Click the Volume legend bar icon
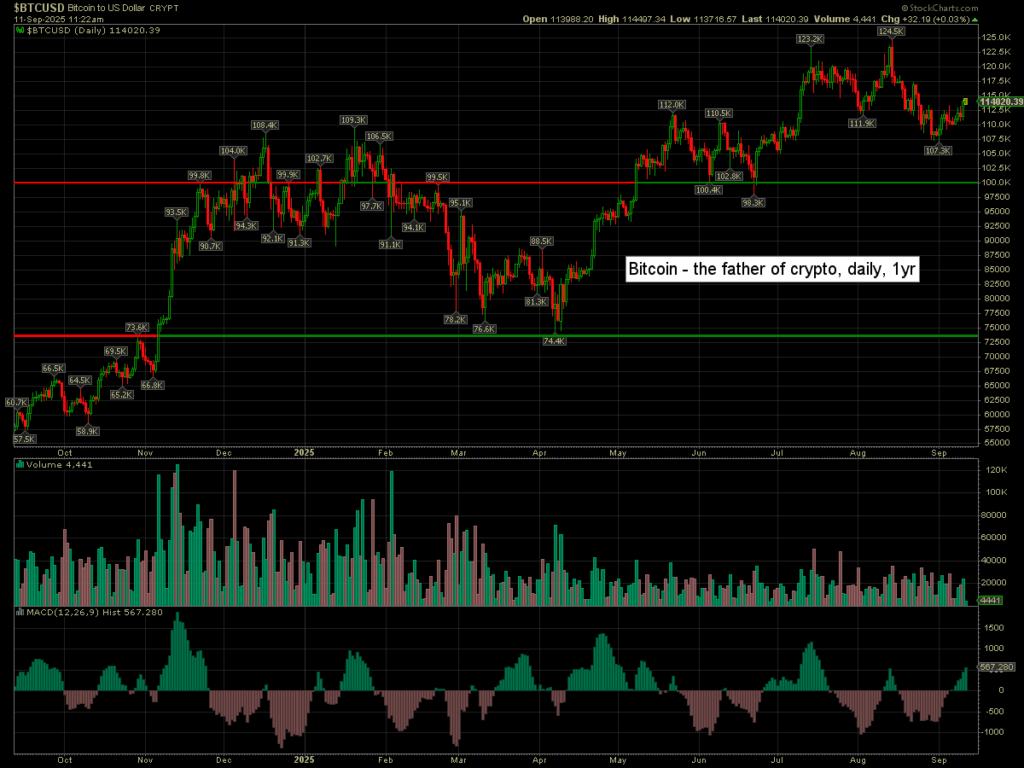This screenshot has height=768, width=1024. click(x=19, y=462)
